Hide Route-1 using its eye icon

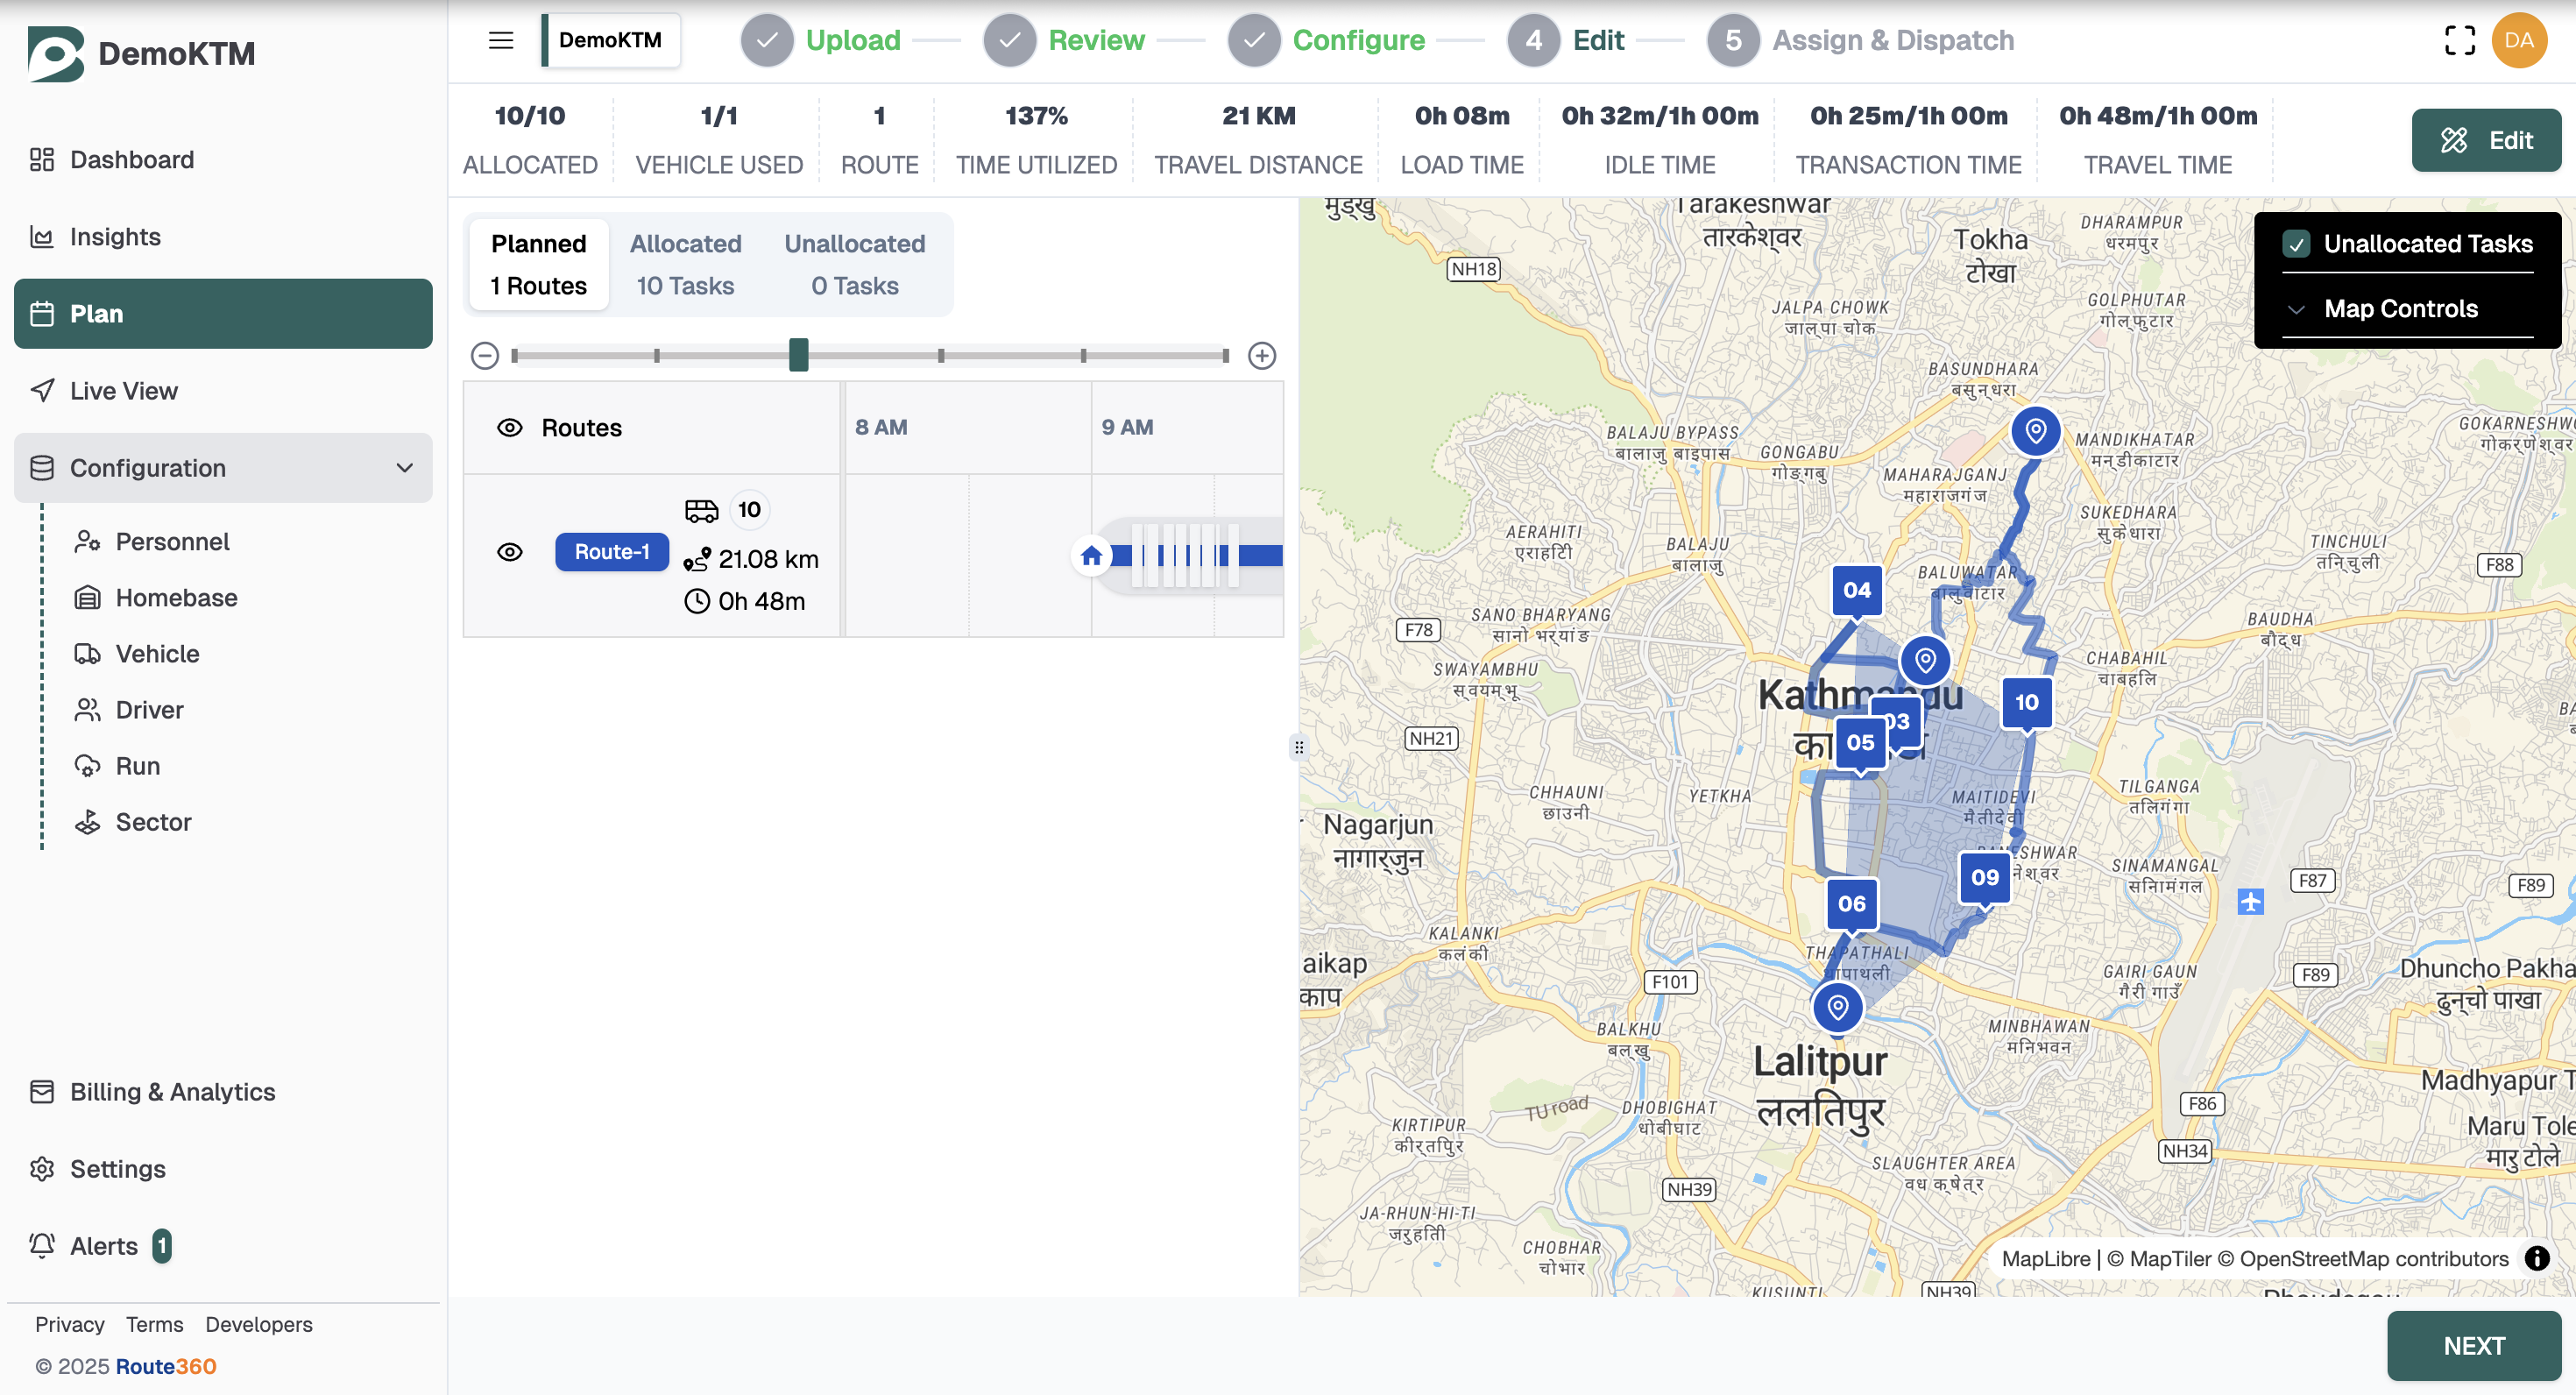510,552
